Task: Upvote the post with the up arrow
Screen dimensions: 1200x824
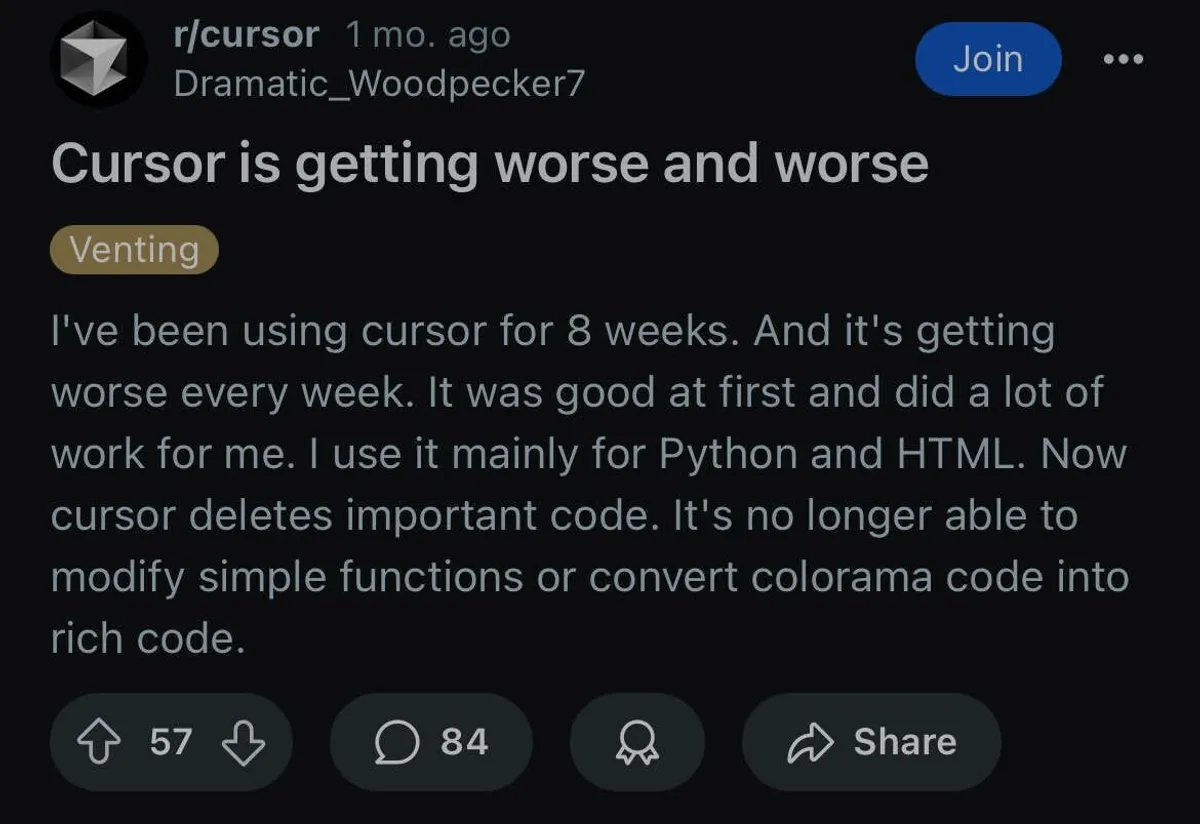Action: tap(100, 742)
